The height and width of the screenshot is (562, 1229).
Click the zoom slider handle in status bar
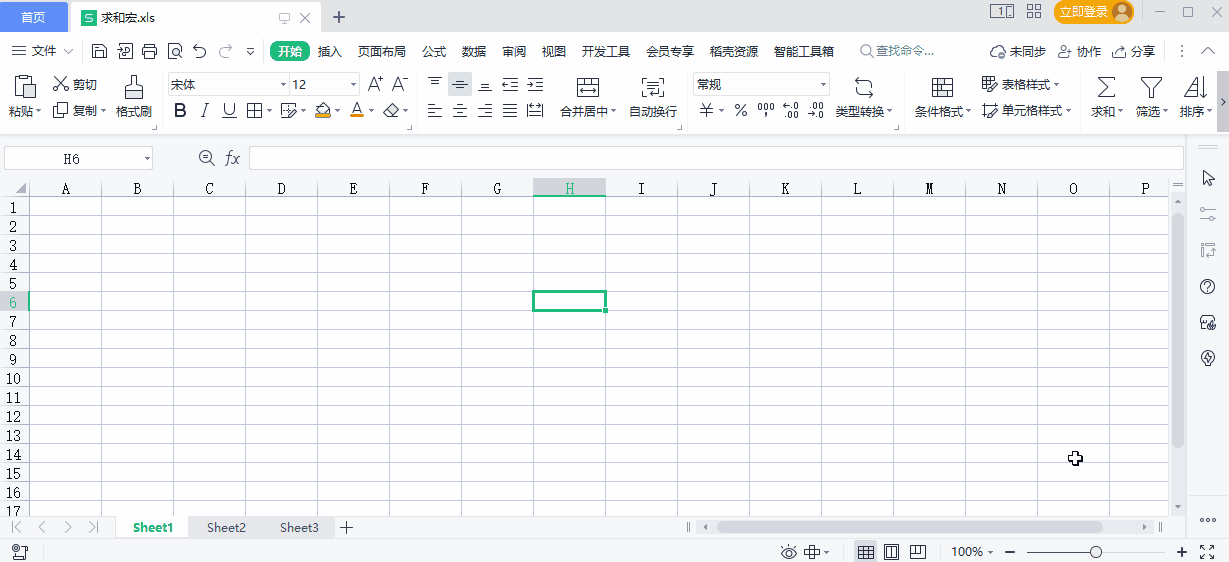1096,552
